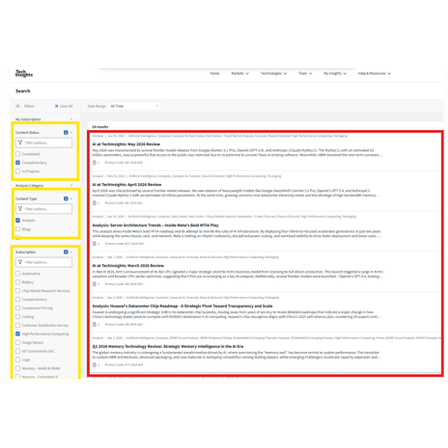Image resolution: width=448 pixels, height=448 pixels.
Task: Open the Help & Resources menu
Action: tap(374, 73)
